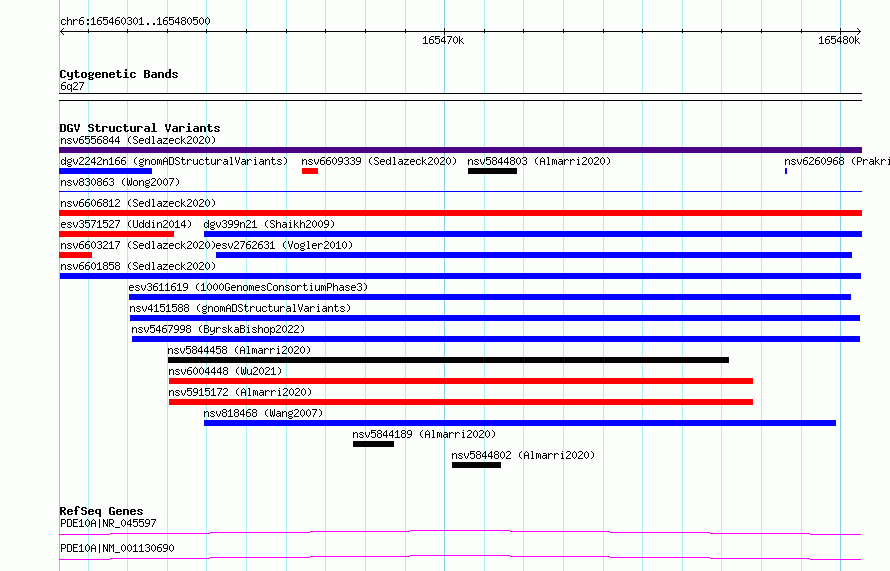Click the 6q27 cytogenetic band
890x571 pixels.
tap(460, 97)
